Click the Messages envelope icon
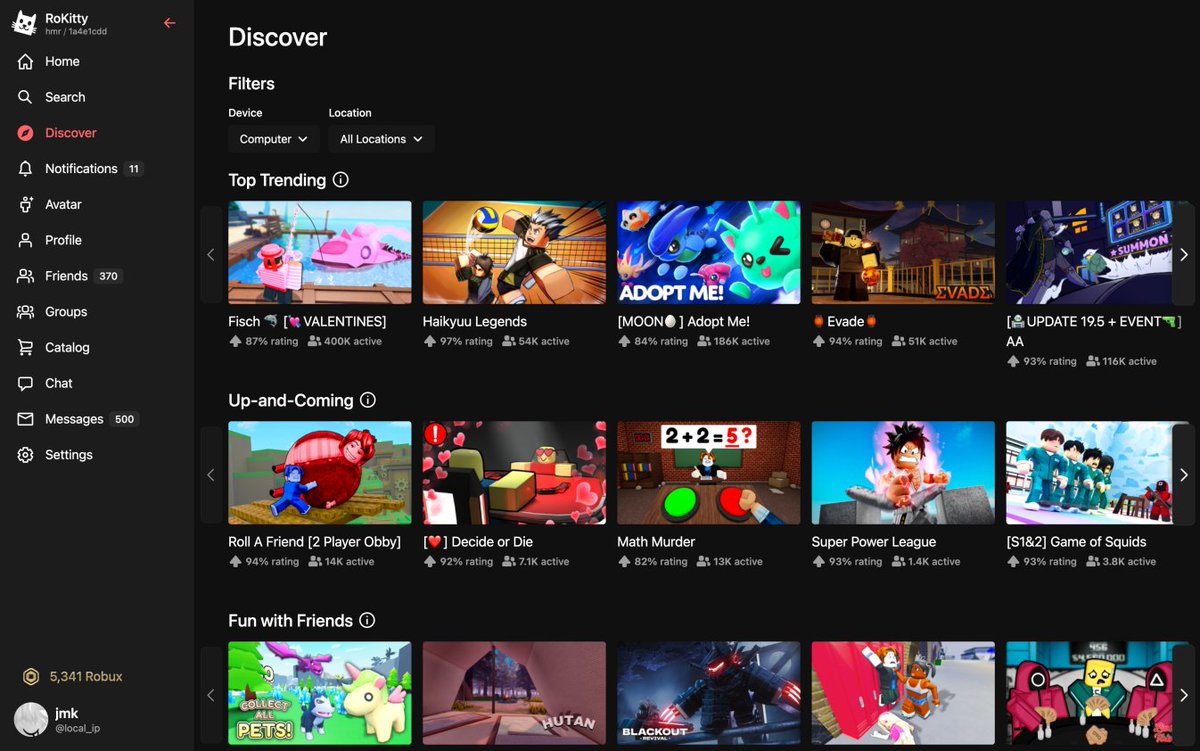The width and height of the screenshot is (1200, 751). pos(26,419)
